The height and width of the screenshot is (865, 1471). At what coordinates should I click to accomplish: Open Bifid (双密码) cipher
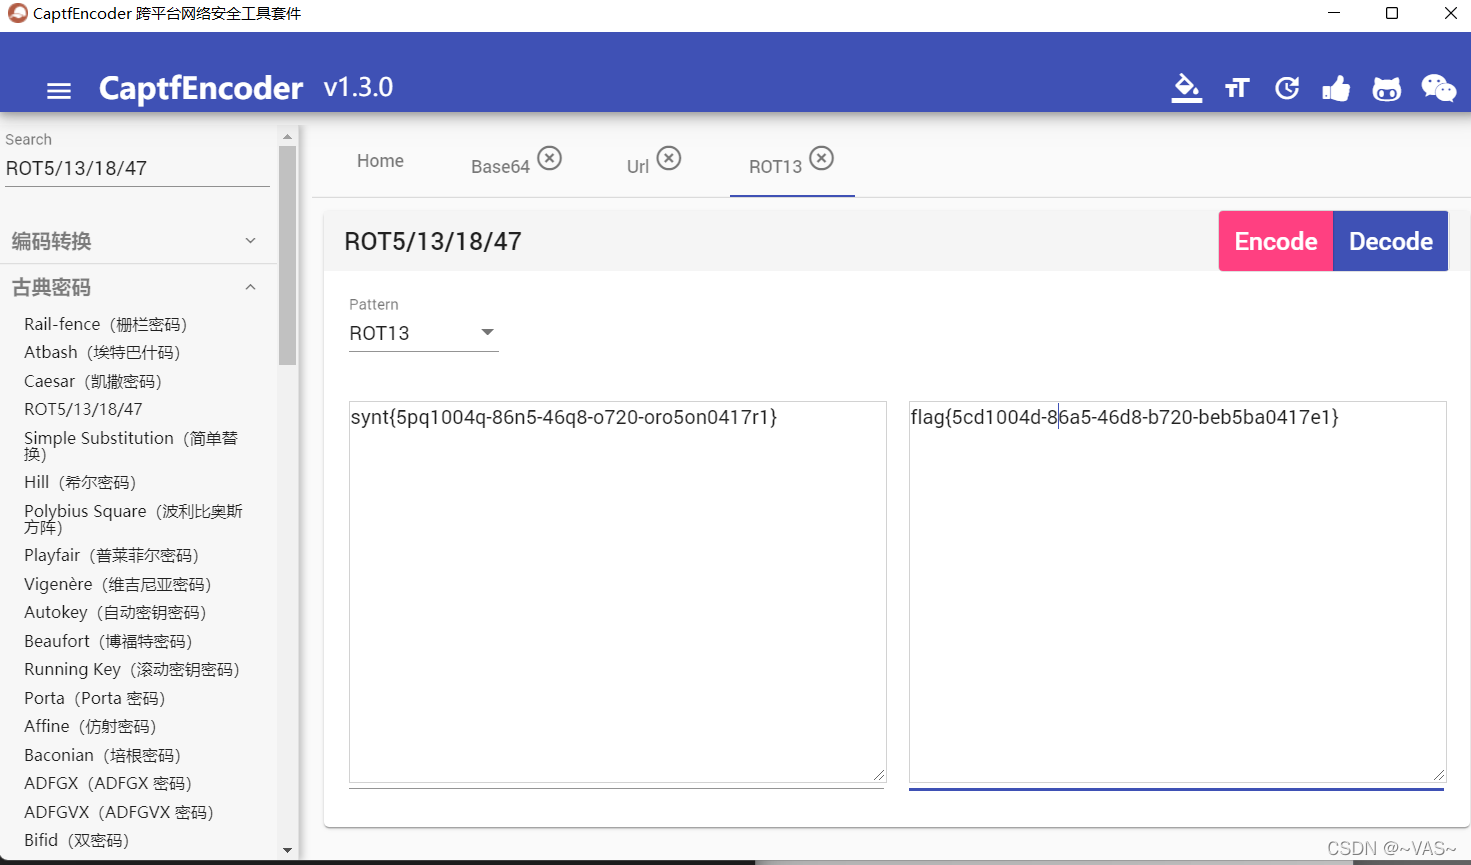coord(77,840)
